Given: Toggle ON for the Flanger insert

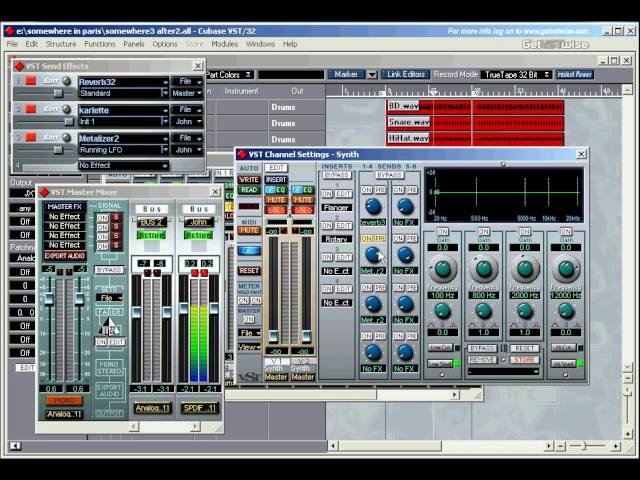Looking at the screenshot, I should 327,193.
